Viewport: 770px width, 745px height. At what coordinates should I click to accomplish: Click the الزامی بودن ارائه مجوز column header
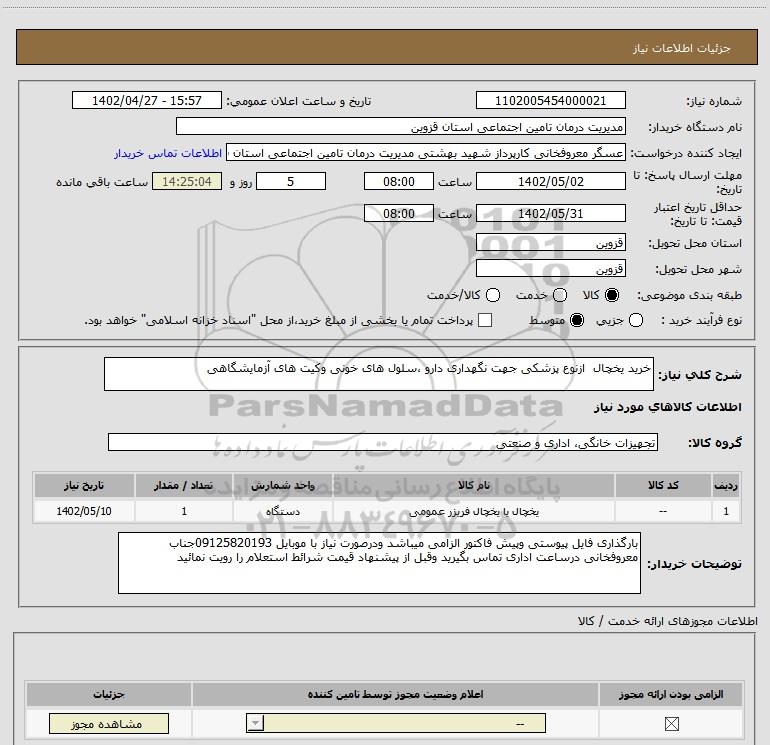coord(671,694)
